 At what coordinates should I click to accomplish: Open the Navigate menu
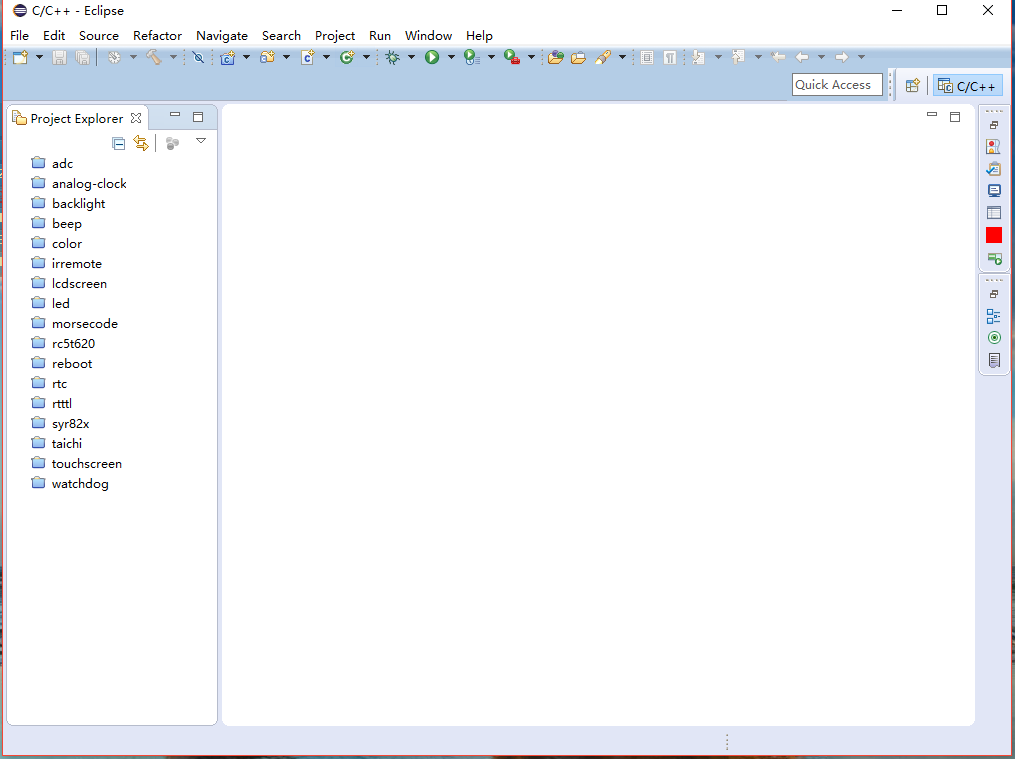(x=221, y=35)
